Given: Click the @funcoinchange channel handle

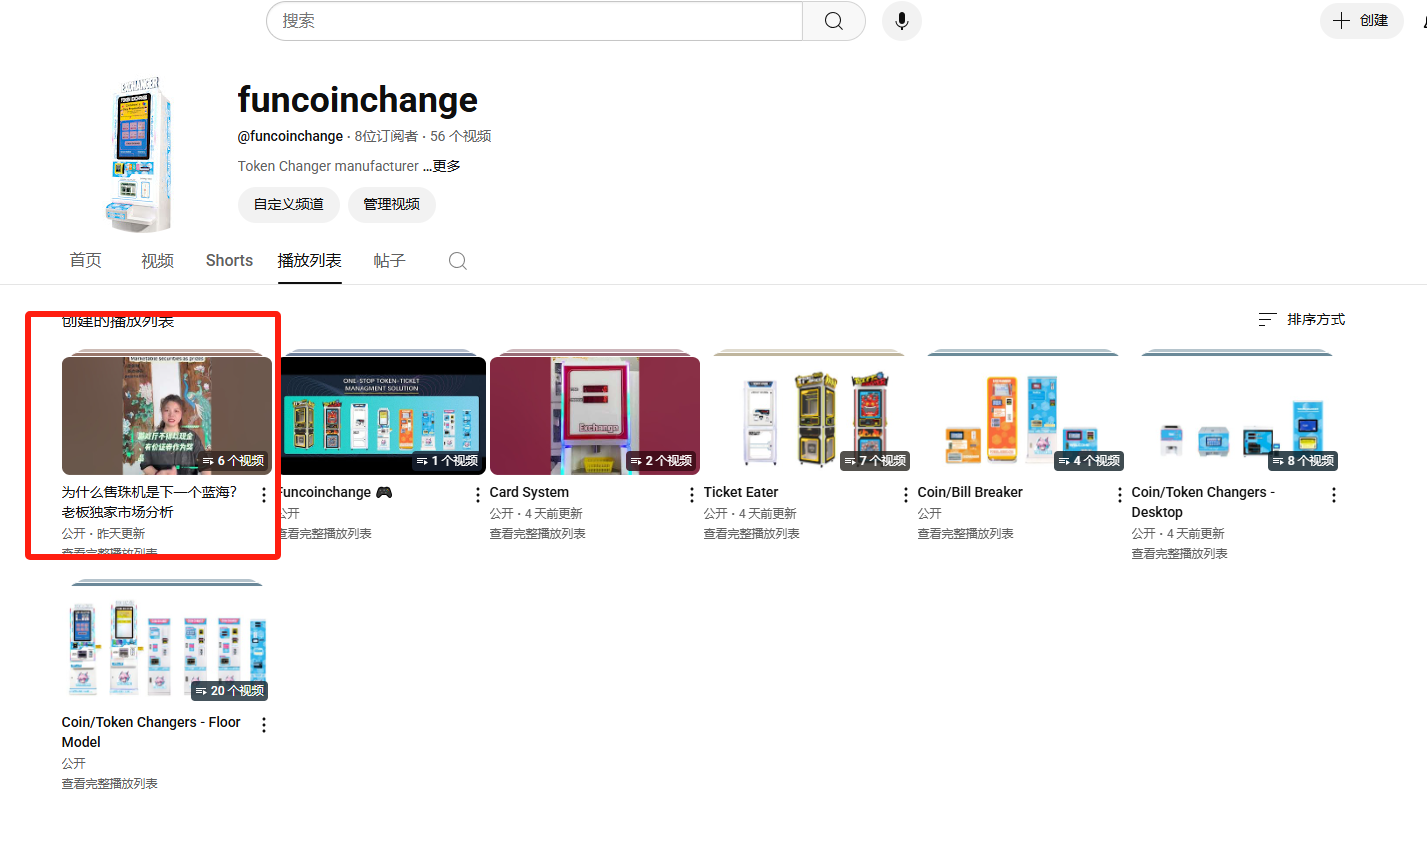Looking at the screenshot, I should click(291, 136).
